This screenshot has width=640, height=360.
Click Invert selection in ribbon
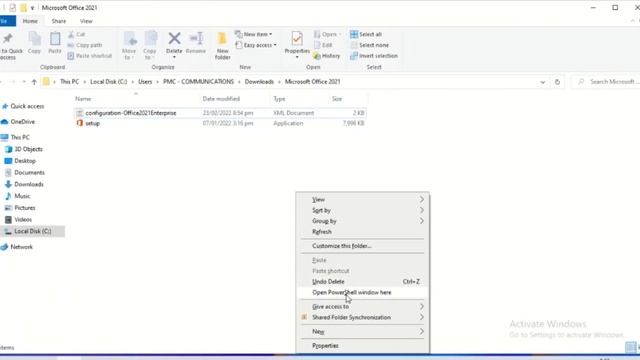(x=374, y=56)
